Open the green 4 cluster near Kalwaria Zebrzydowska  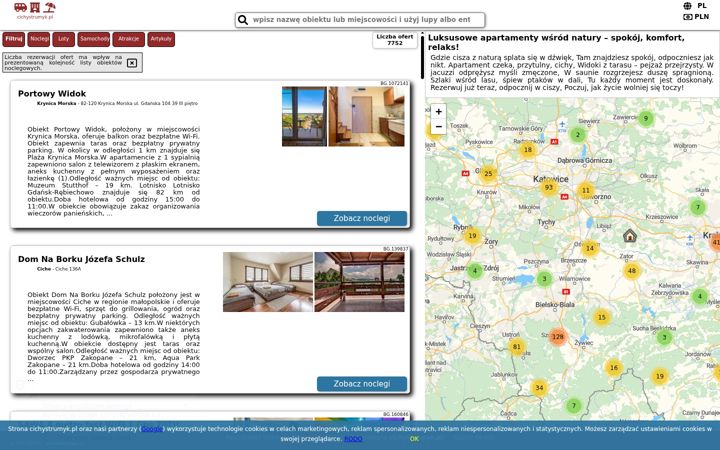[700, 296]
